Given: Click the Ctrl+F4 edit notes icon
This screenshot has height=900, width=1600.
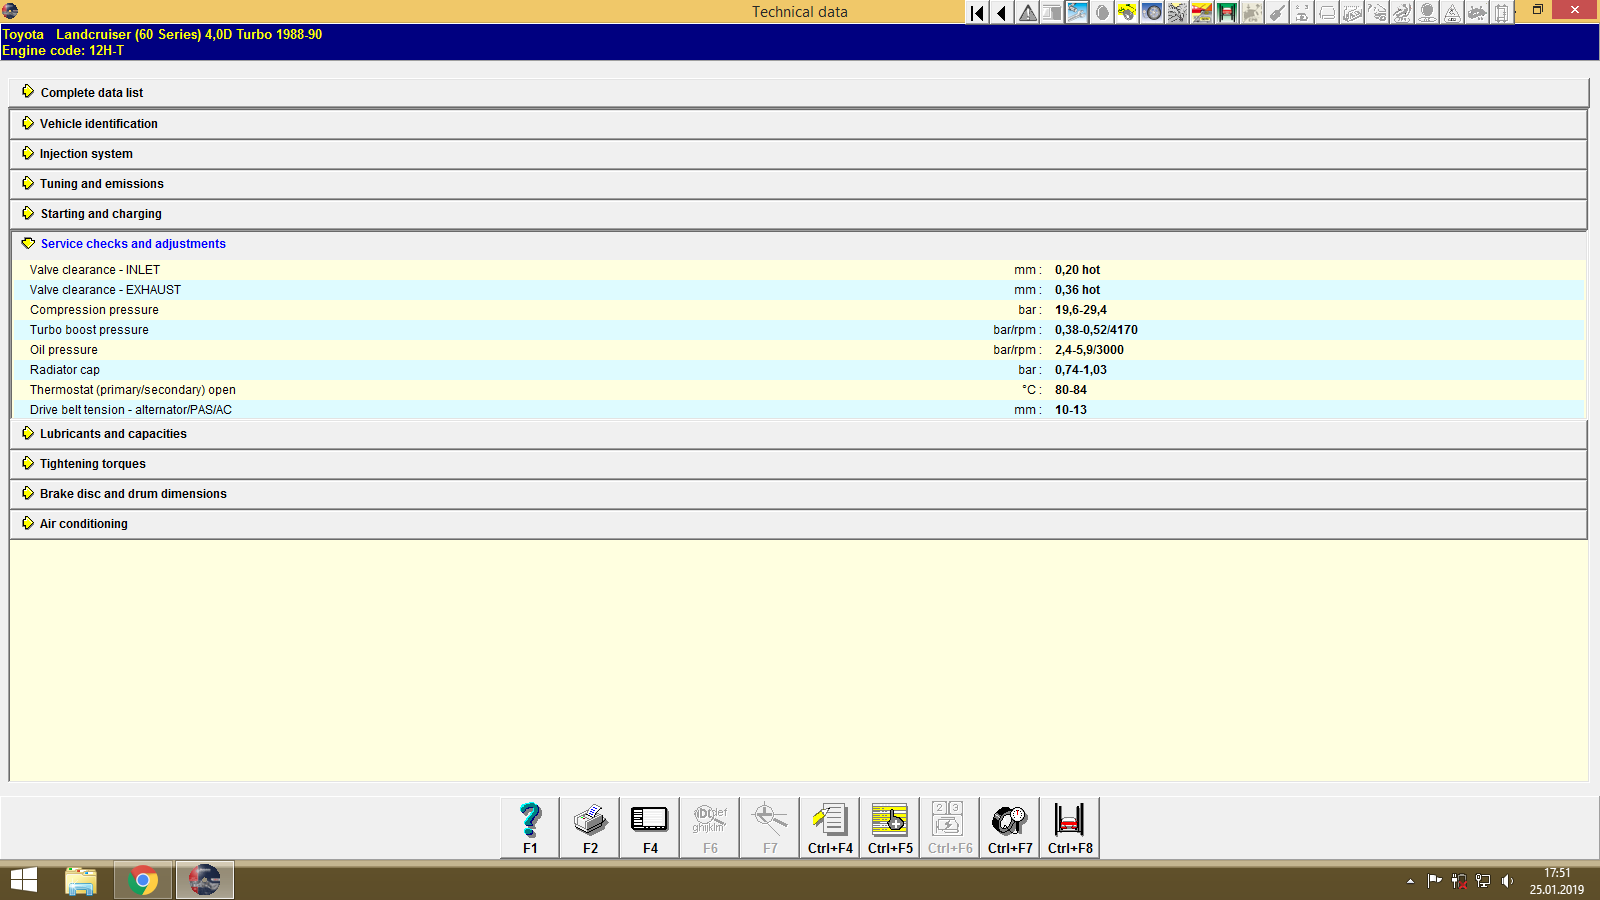Looking at the screenshot, I should [829, 826].
